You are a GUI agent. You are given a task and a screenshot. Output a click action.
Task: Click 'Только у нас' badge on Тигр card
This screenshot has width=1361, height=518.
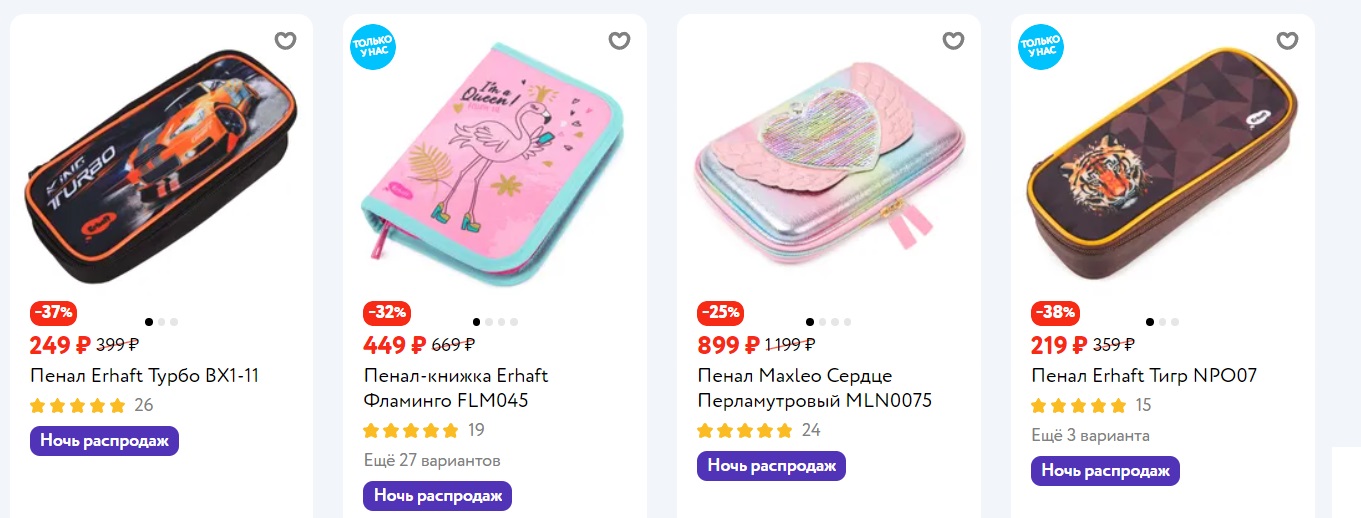[1040, 46]
